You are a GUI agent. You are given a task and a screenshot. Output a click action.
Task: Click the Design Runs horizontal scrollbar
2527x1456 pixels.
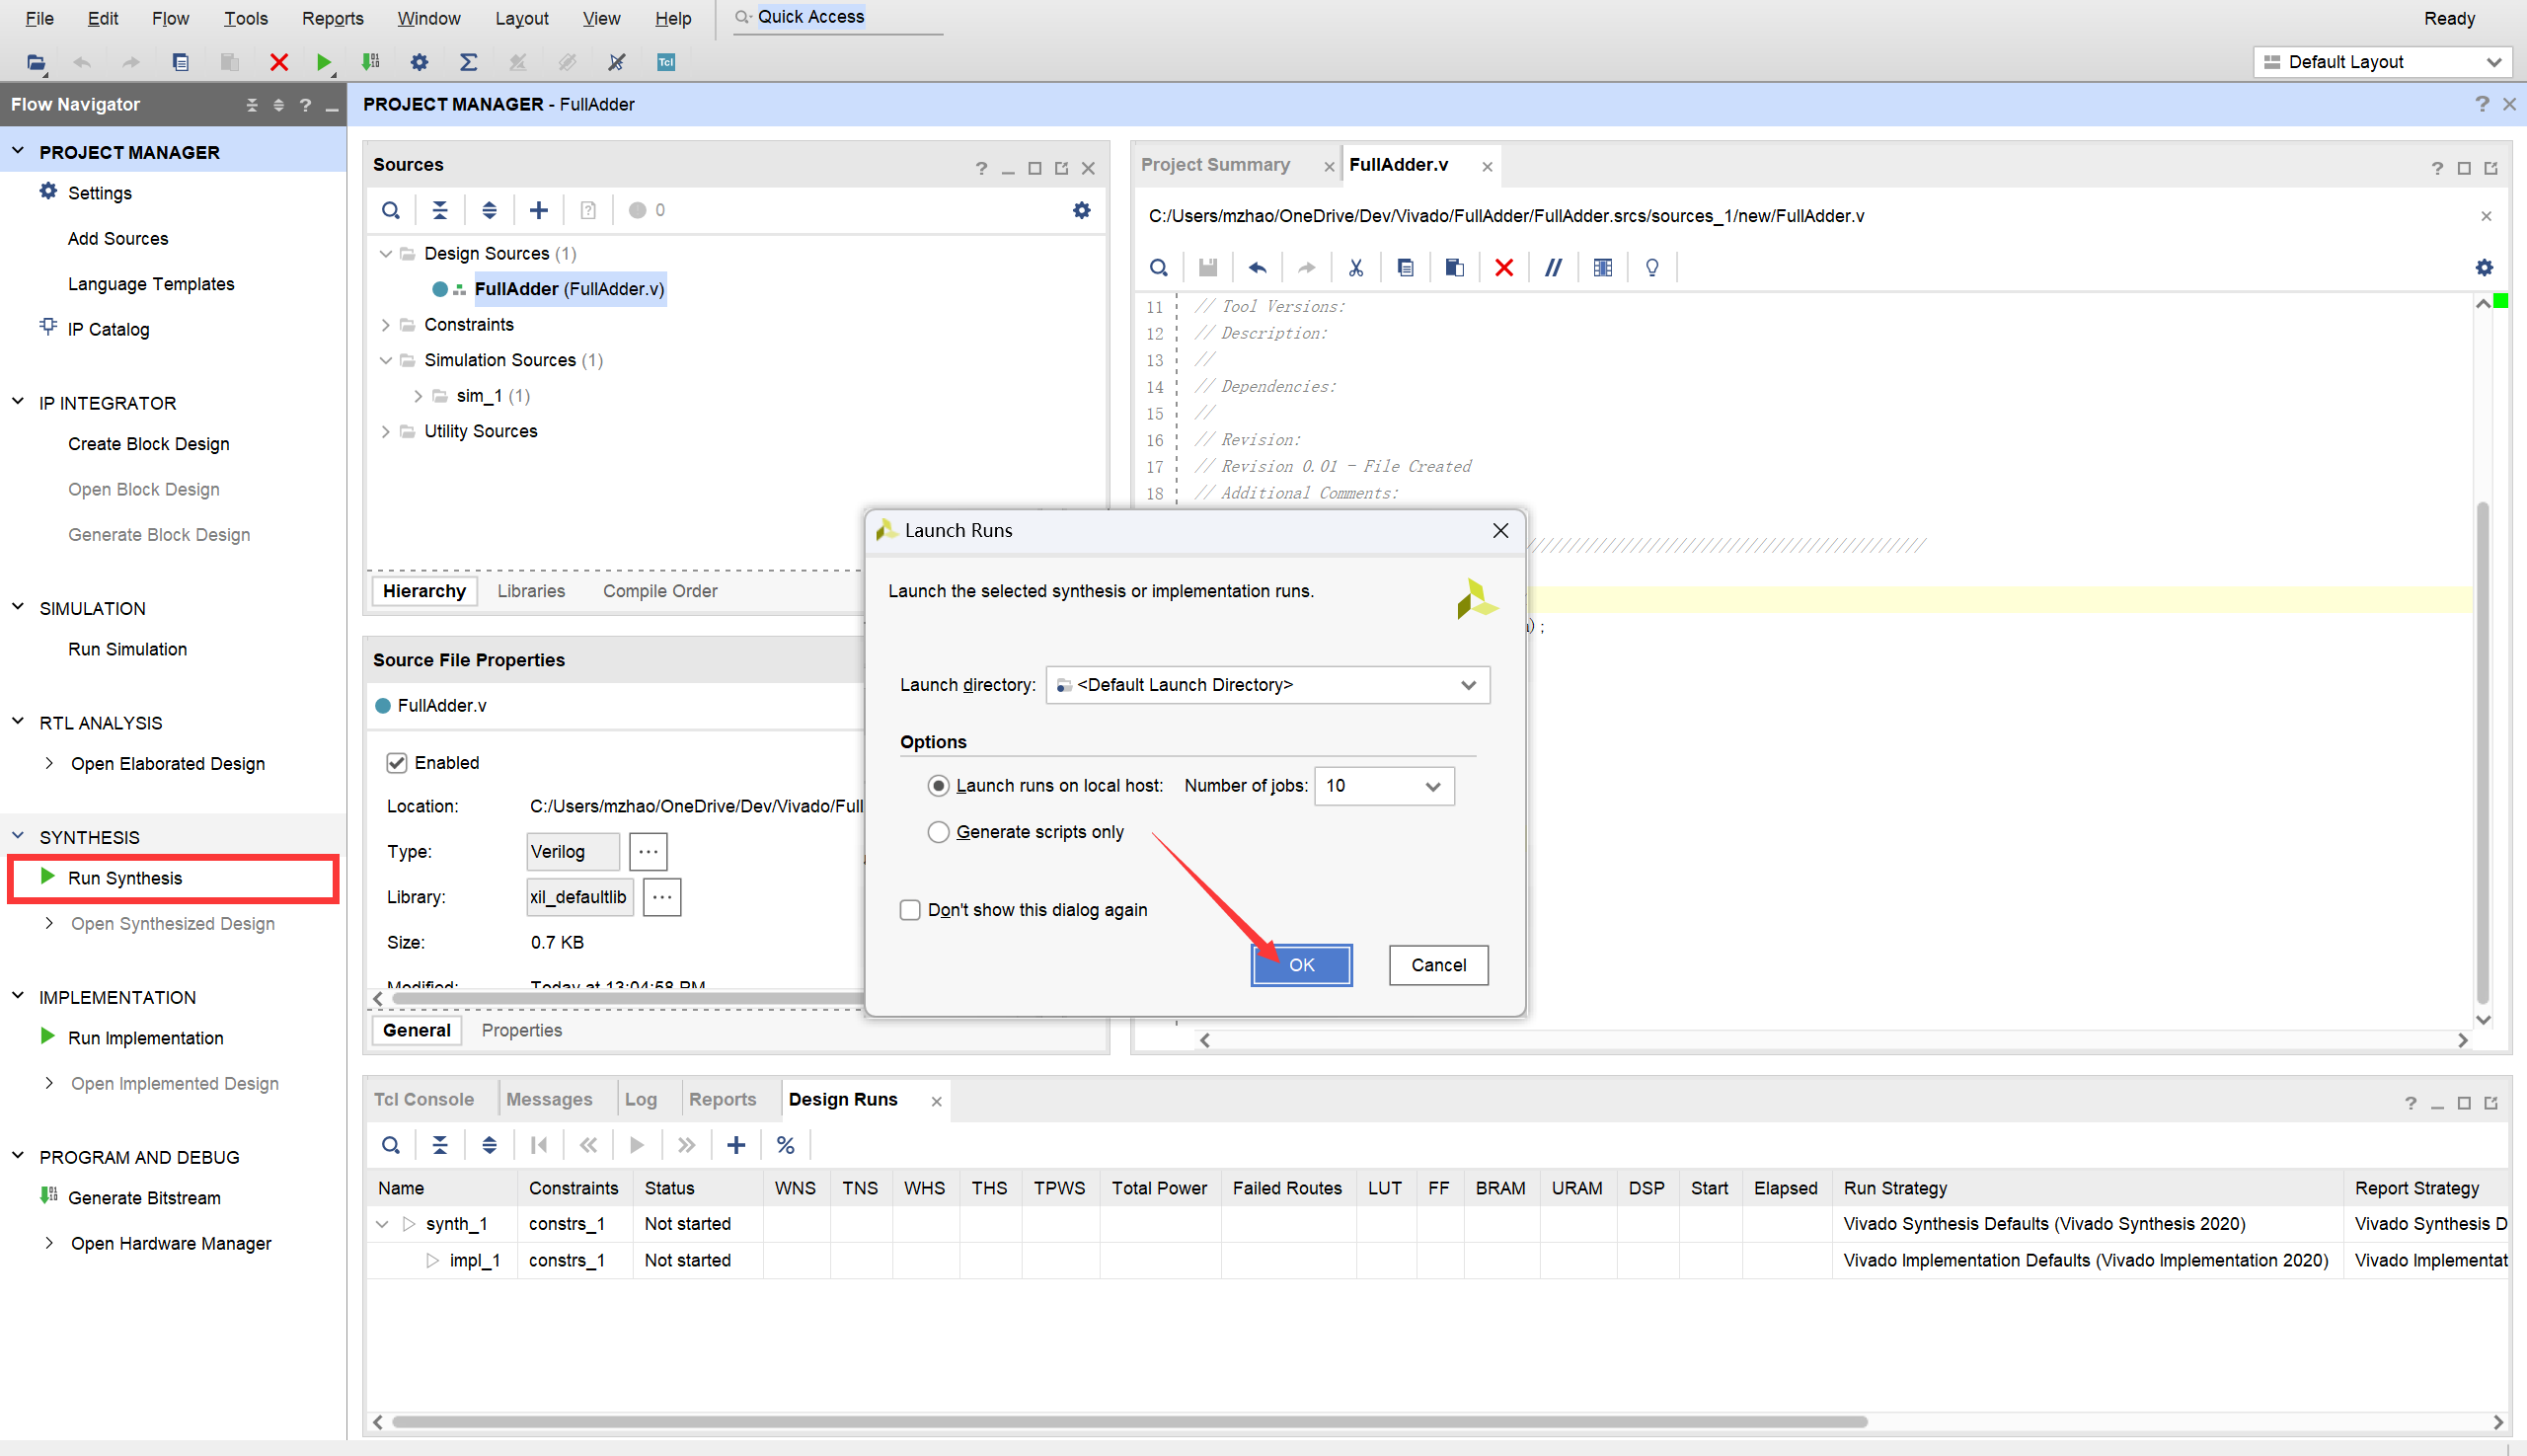point(1128,1421)
